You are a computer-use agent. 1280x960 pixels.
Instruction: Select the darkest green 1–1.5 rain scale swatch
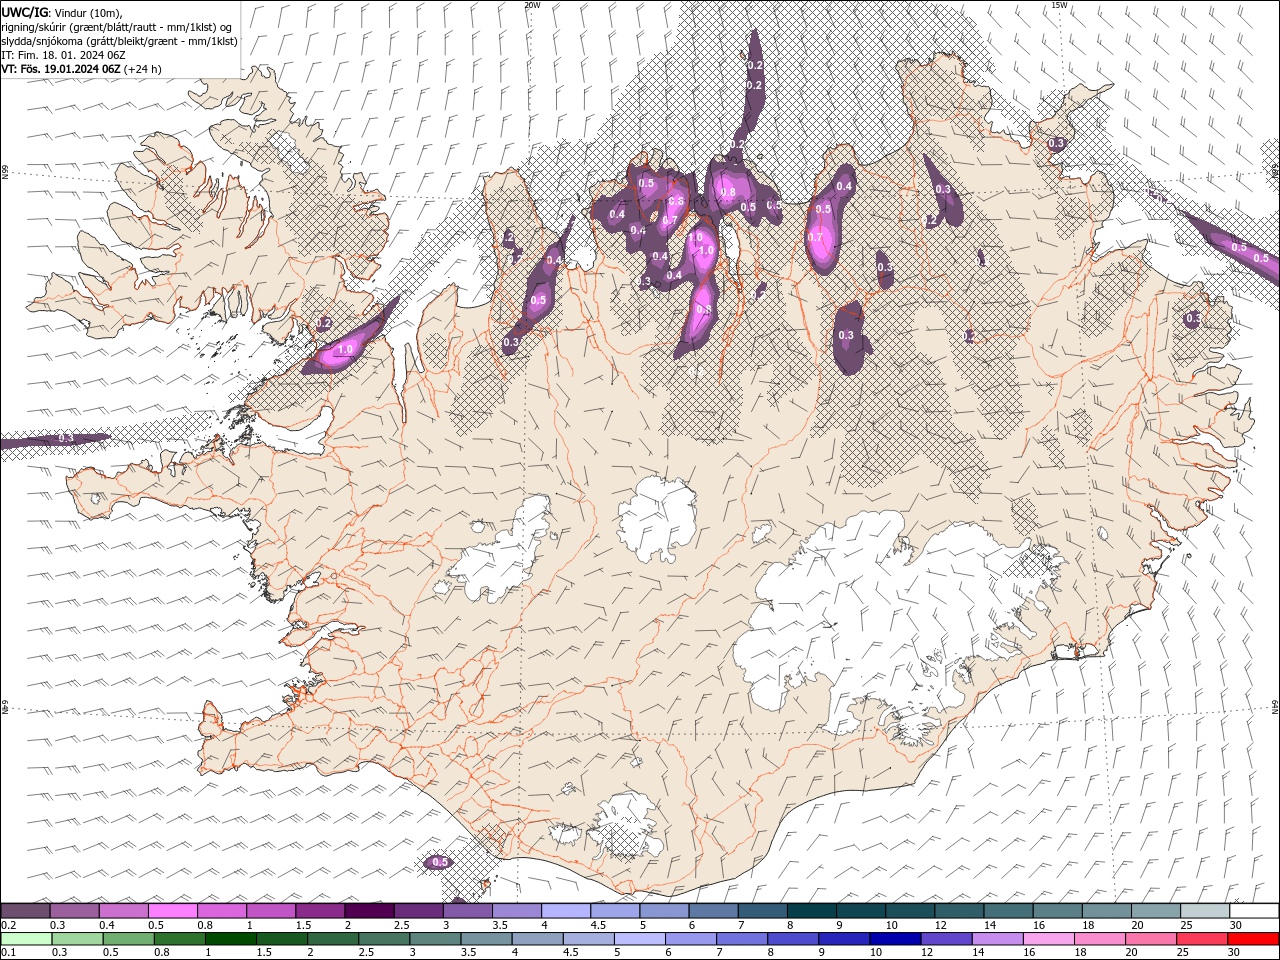(231, 939)
